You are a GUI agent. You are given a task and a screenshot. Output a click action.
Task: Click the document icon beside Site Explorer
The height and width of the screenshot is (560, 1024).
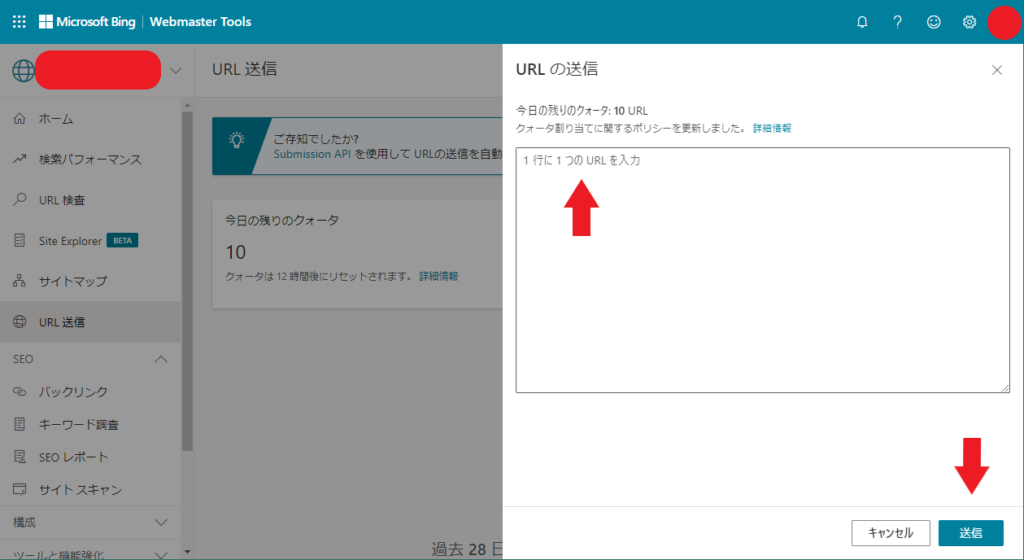[20, 240]
